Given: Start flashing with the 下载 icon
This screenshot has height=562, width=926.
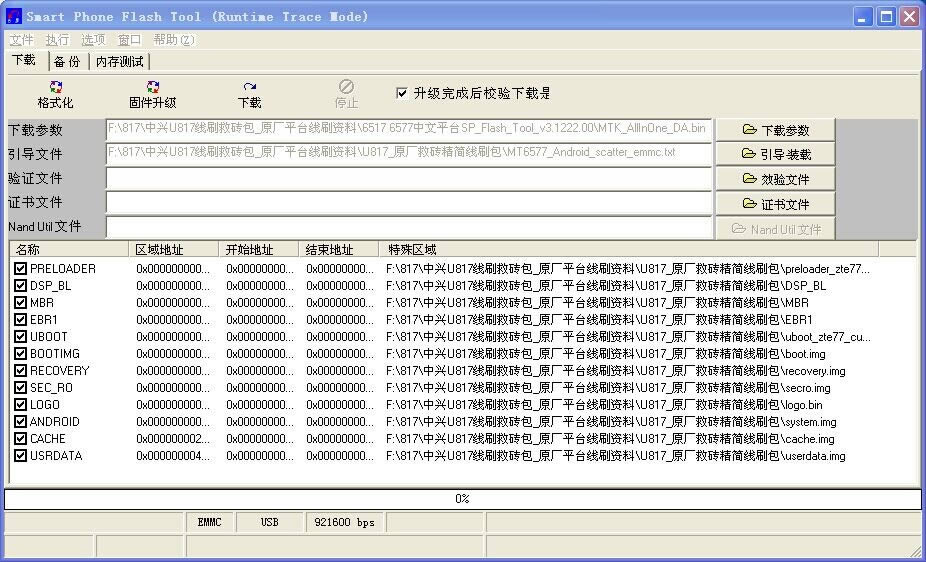Looking at the screenshot, I should coord(249,88).
